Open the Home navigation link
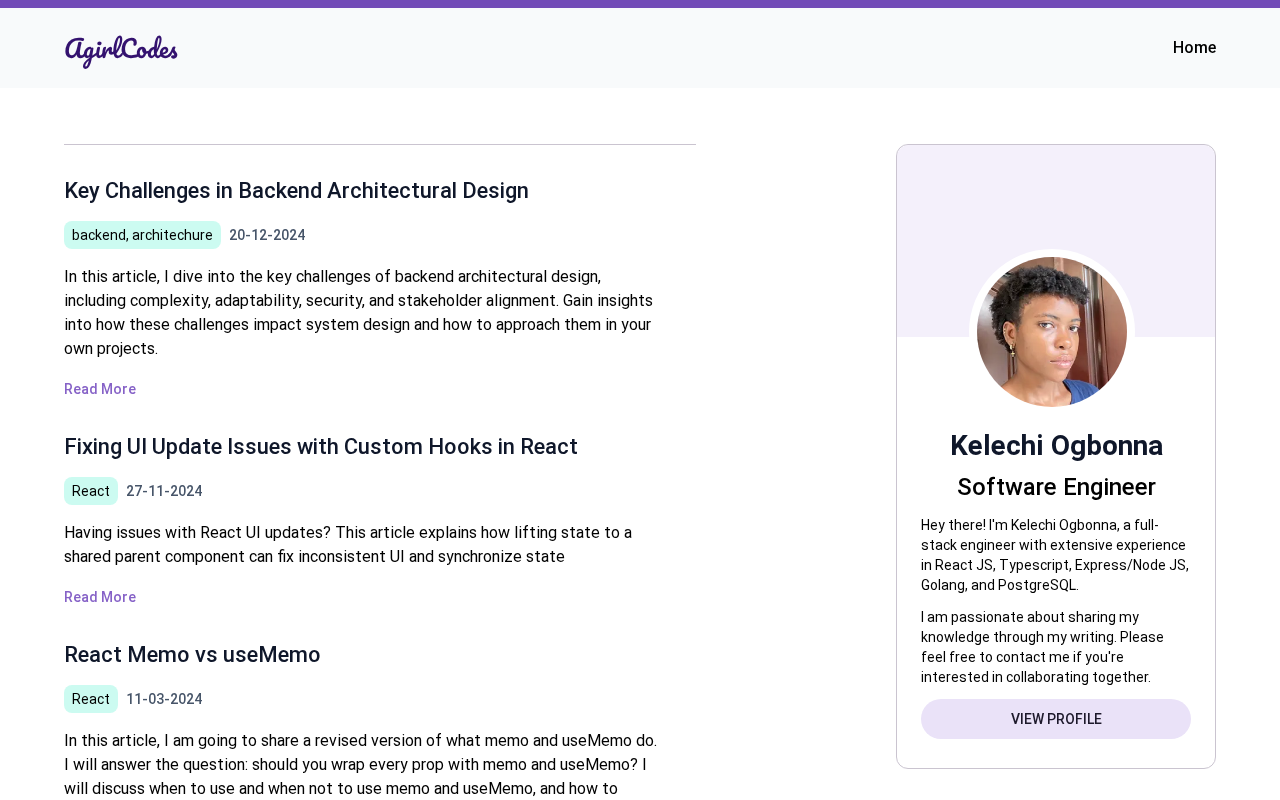1280x800 pixels. click(1194, 47)
